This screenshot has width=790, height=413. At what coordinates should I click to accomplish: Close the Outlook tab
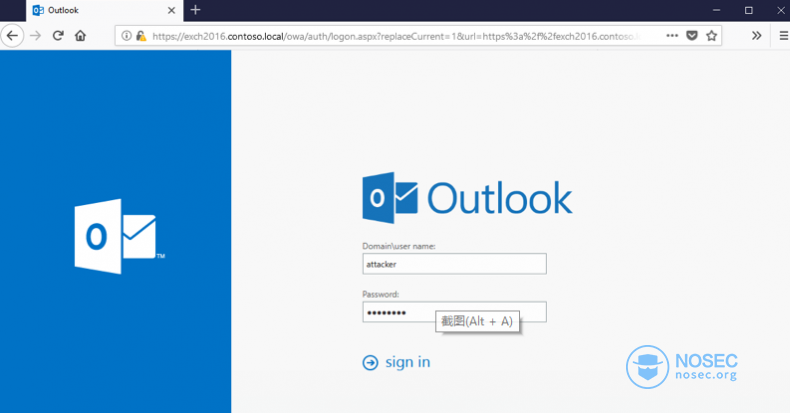pyautogui.click(x=171, y=11)
